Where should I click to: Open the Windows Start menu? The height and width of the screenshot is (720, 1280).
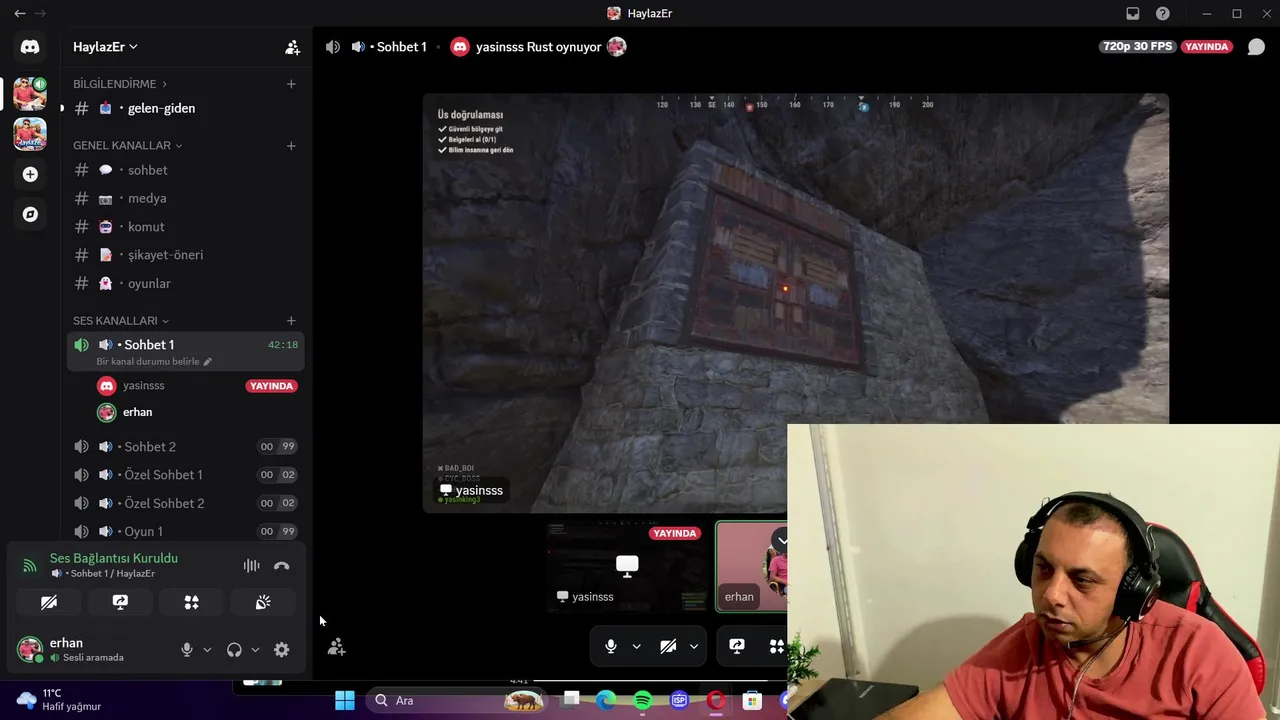[344, 700]
